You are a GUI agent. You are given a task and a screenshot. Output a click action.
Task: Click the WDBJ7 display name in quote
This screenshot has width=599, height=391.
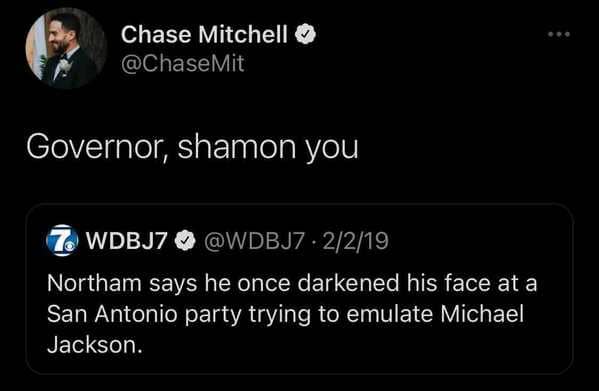pos(127,241)
